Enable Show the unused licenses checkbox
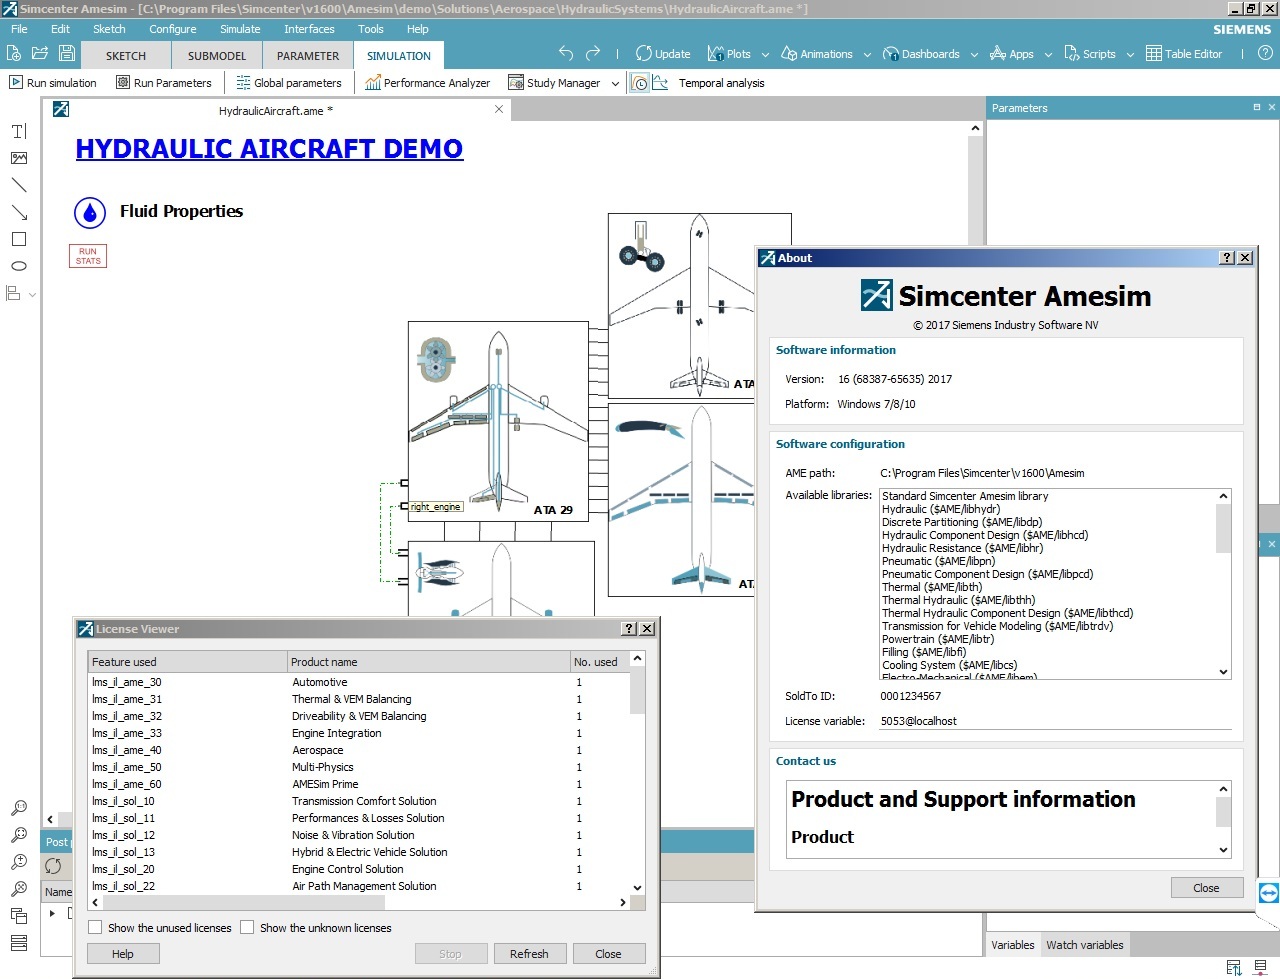The width and height of the screenshot is (1280, 979). tap(95, 927)
